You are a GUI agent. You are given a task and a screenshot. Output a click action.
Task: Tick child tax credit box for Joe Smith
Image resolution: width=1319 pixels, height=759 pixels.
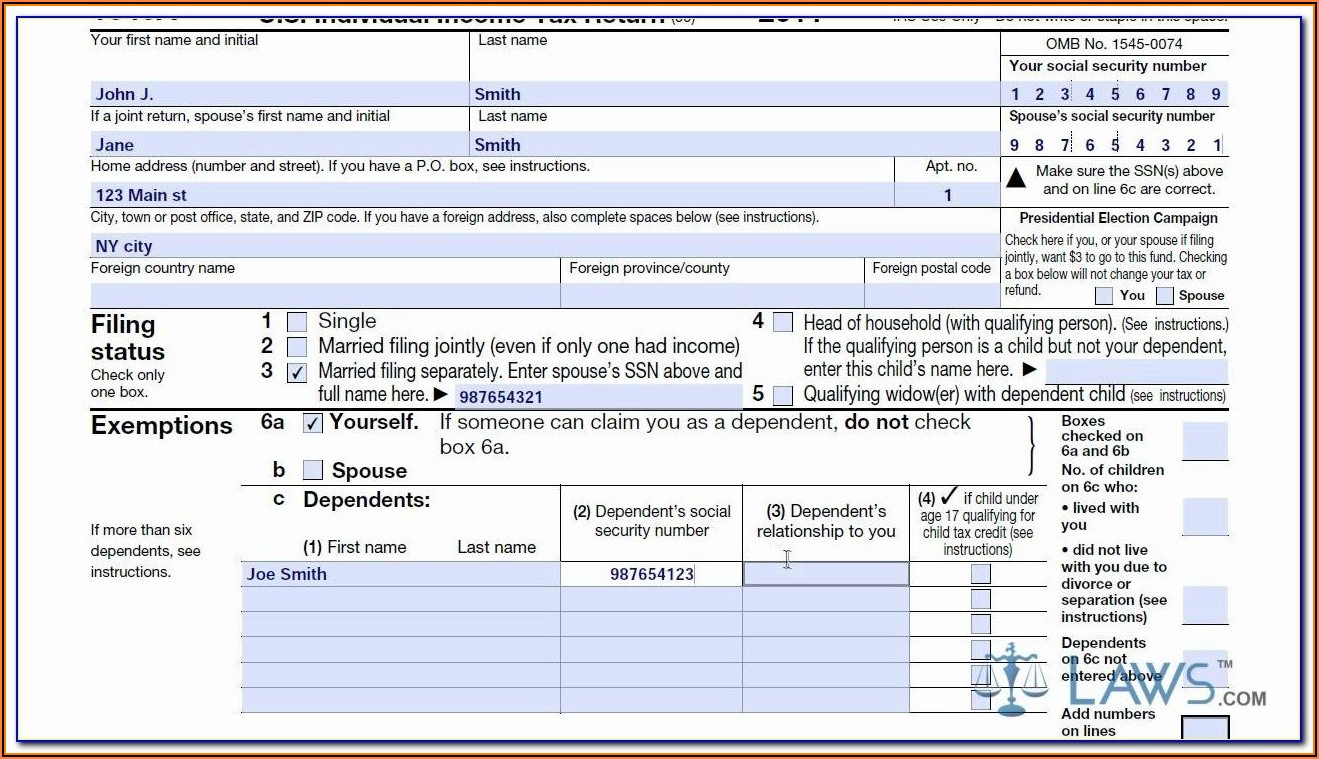981,574
